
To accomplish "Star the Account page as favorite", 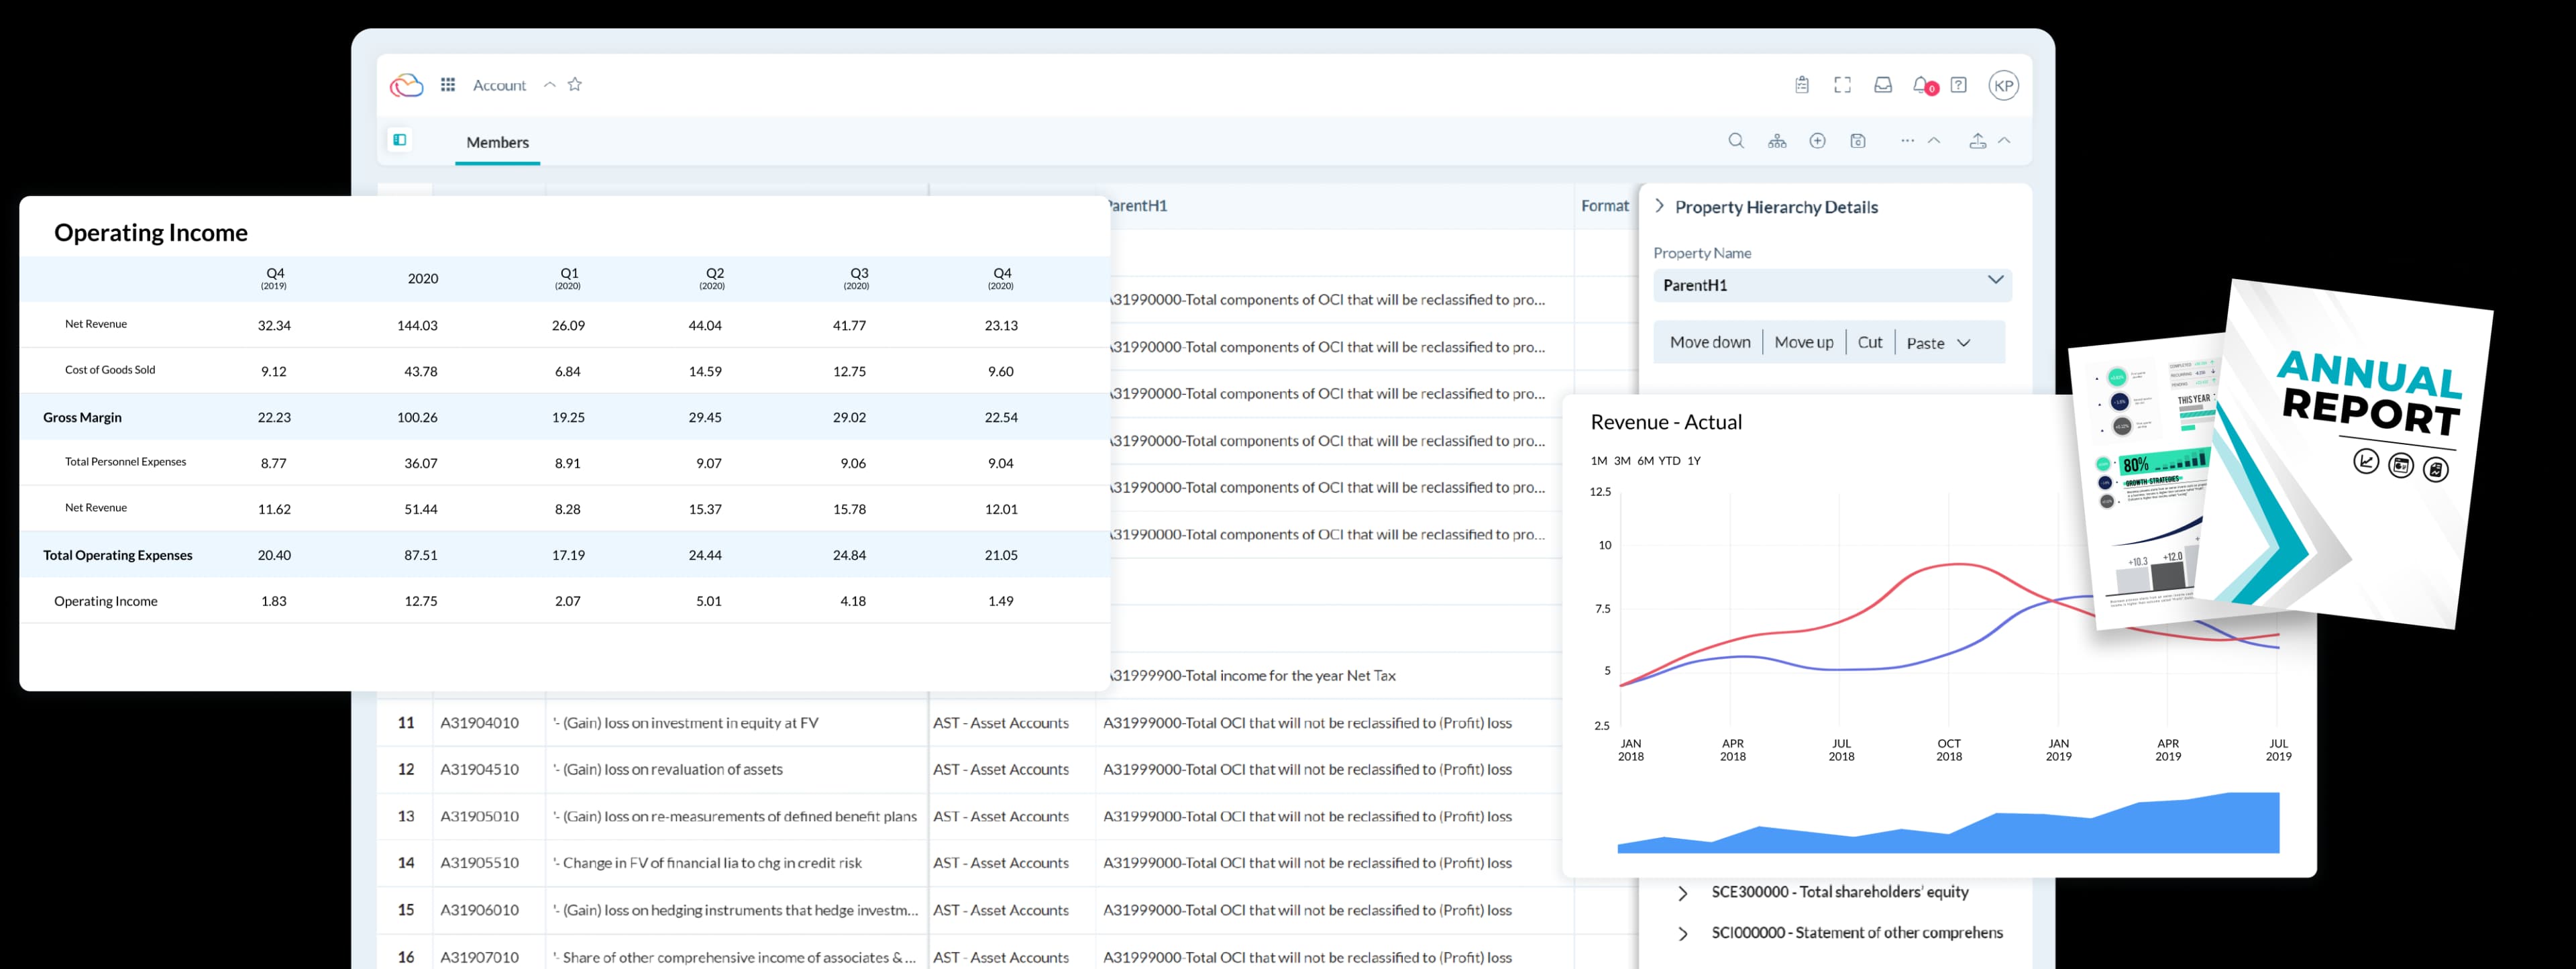I will point(575,85).
